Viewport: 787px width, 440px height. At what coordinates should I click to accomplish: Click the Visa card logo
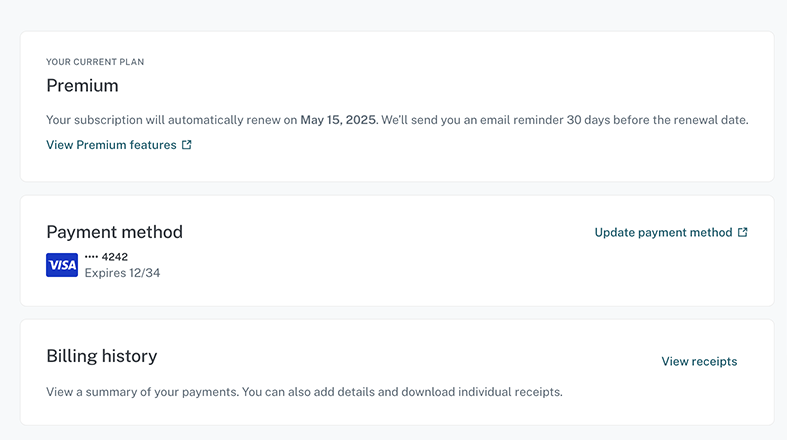click(x=62, y=265)
